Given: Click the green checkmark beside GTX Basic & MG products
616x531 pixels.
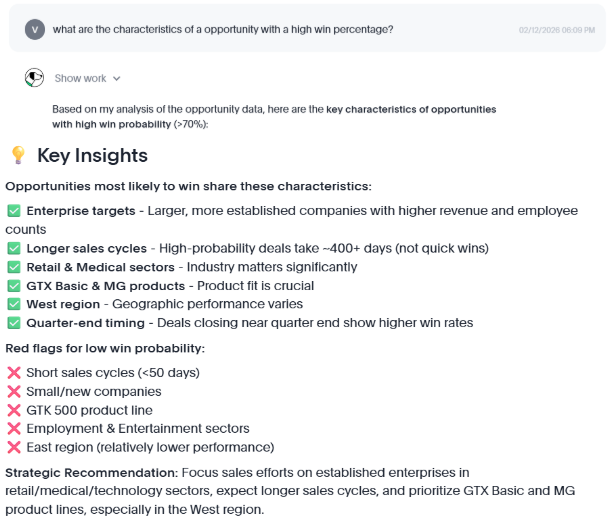Looking at the screenshot, I should [14, 285].
